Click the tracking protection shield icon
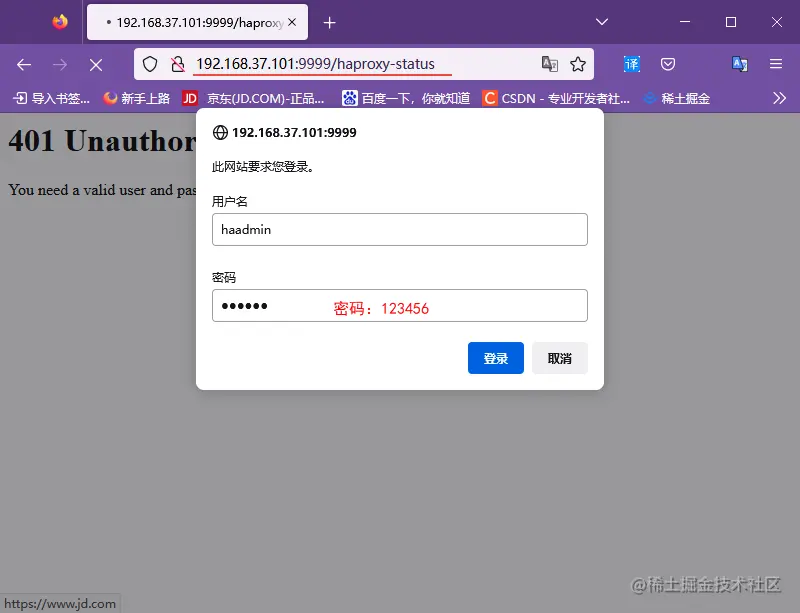Viewport: 800px width, 613px height. pyautogui.click(x=150, y=63)
